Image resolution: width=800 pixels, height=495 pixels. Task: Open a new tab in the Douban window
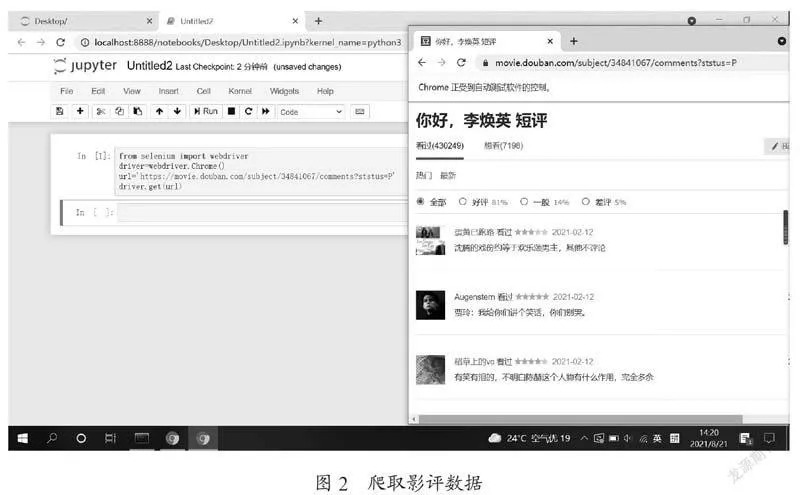574,41
